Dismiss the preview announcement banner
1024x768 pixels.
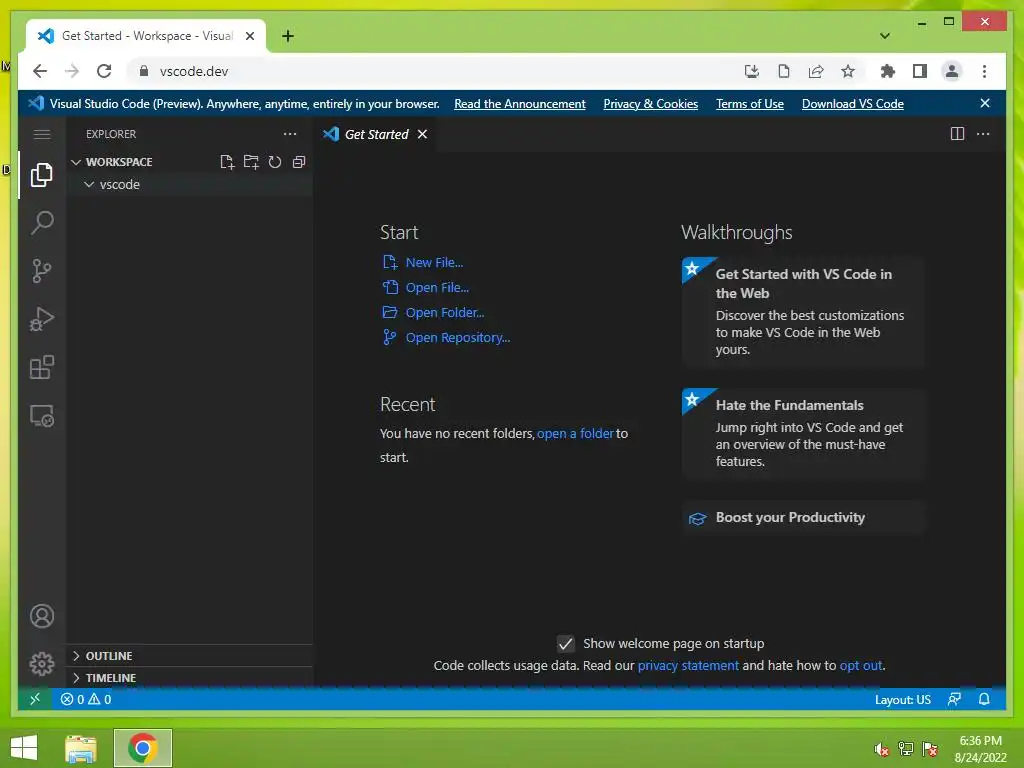pyautogui.click(x=985, y=103)
